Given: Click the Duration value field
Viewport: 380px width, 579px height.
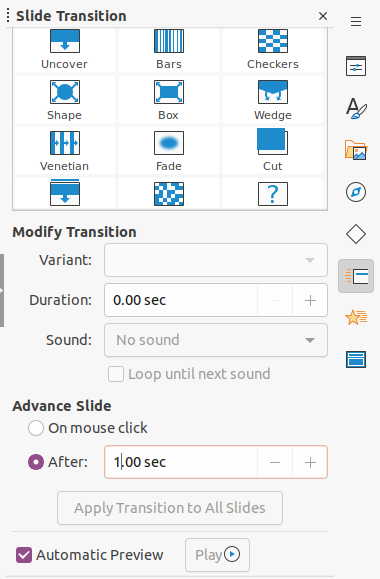Looking at the screenshot, I should coord(181,300).
